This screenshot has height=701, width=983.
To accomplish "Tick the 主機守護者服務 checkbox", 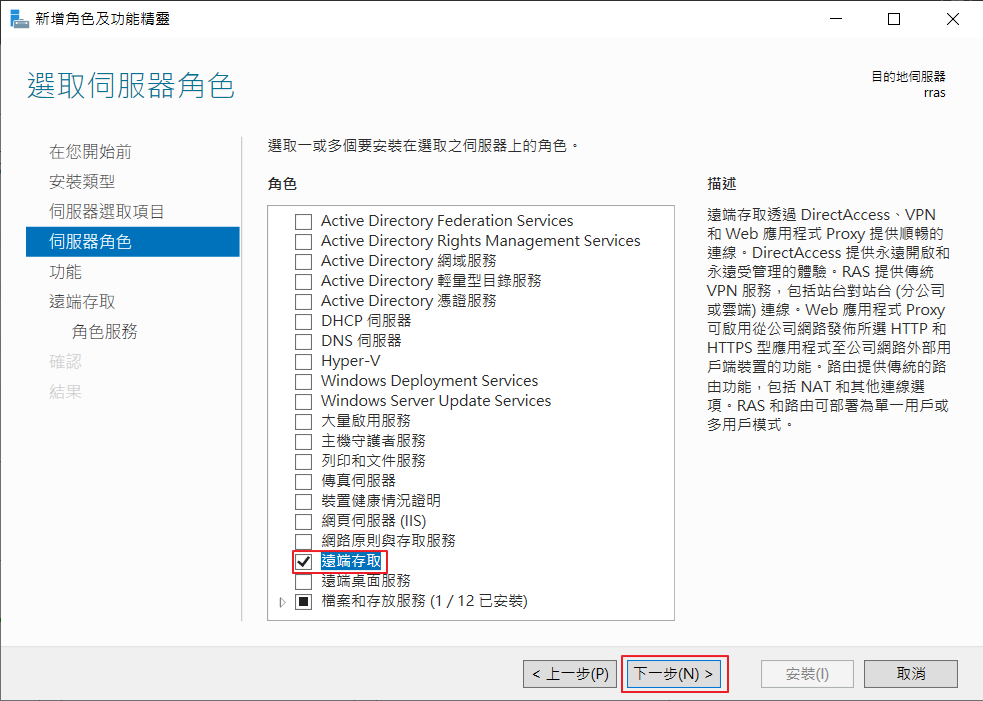I will (303, 441).
